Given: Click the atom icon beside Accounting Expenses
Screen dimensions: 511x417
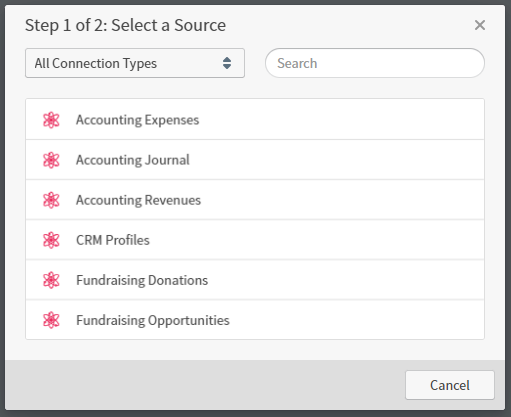Looking at the screenshot, I should click(x=51, y=120).
